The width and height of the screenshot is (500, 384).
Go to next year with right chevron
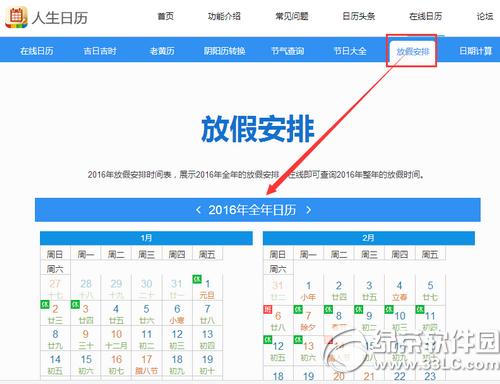[x=309, y=210]
